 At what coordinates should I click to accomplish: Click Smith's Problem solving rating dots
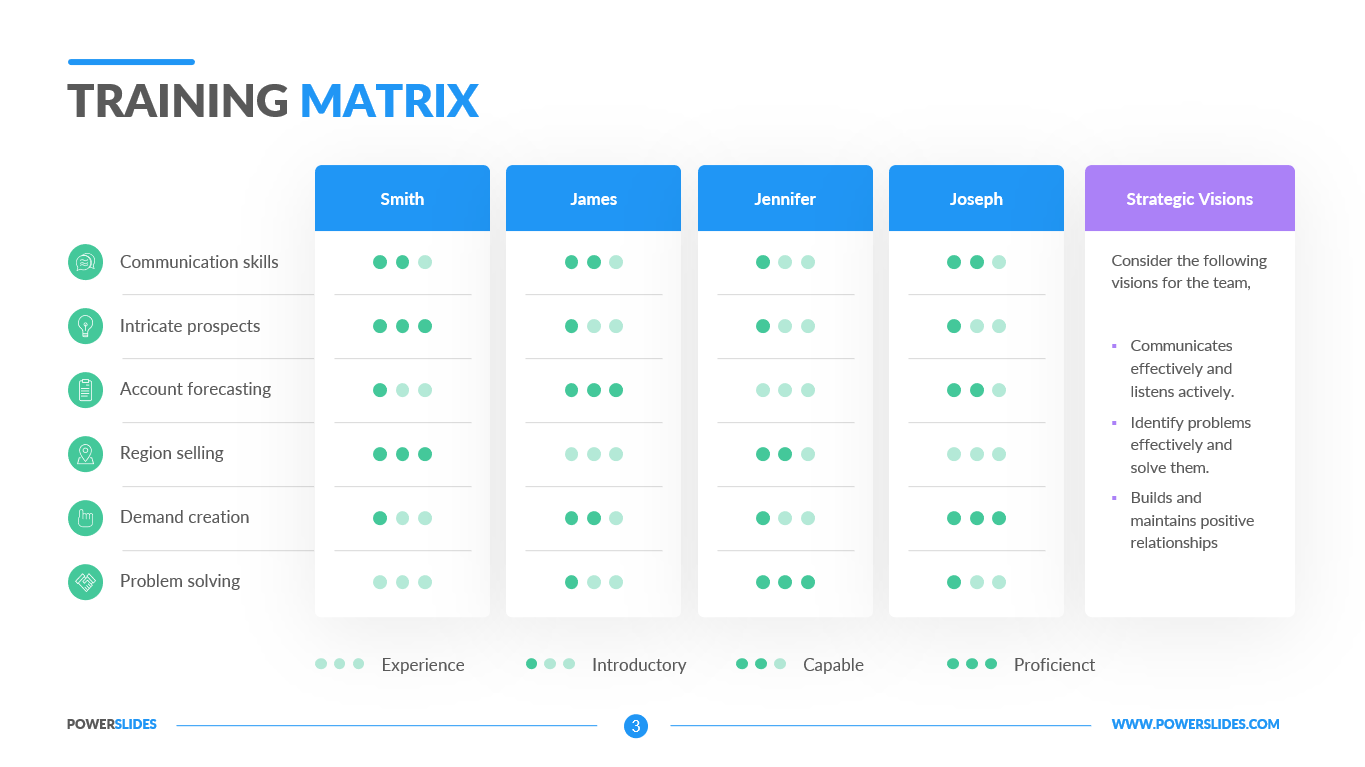(x=402, y=582)
